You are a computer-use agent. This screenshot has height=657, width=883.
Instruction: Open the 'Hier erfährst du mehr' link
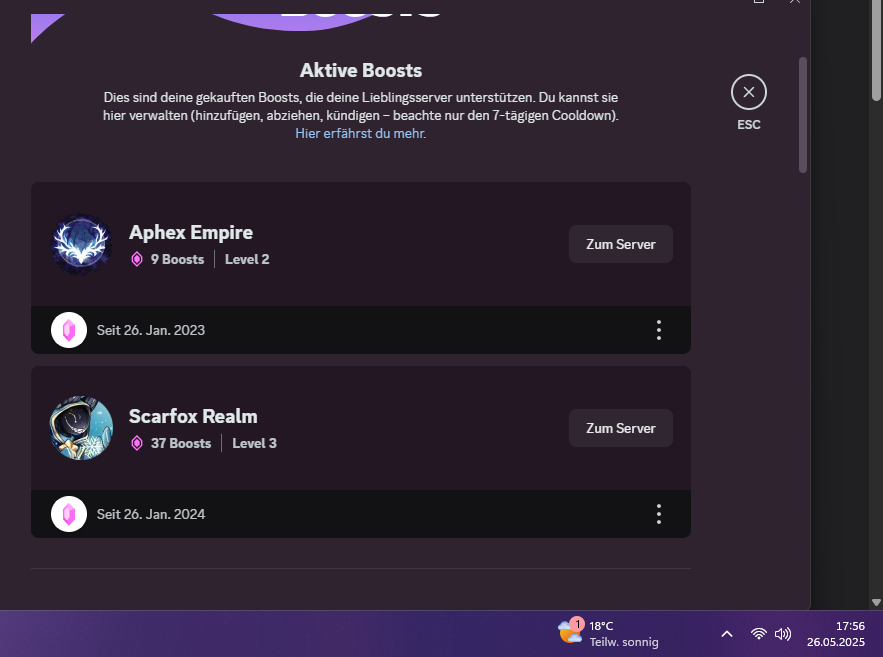[x=360, y=133]
